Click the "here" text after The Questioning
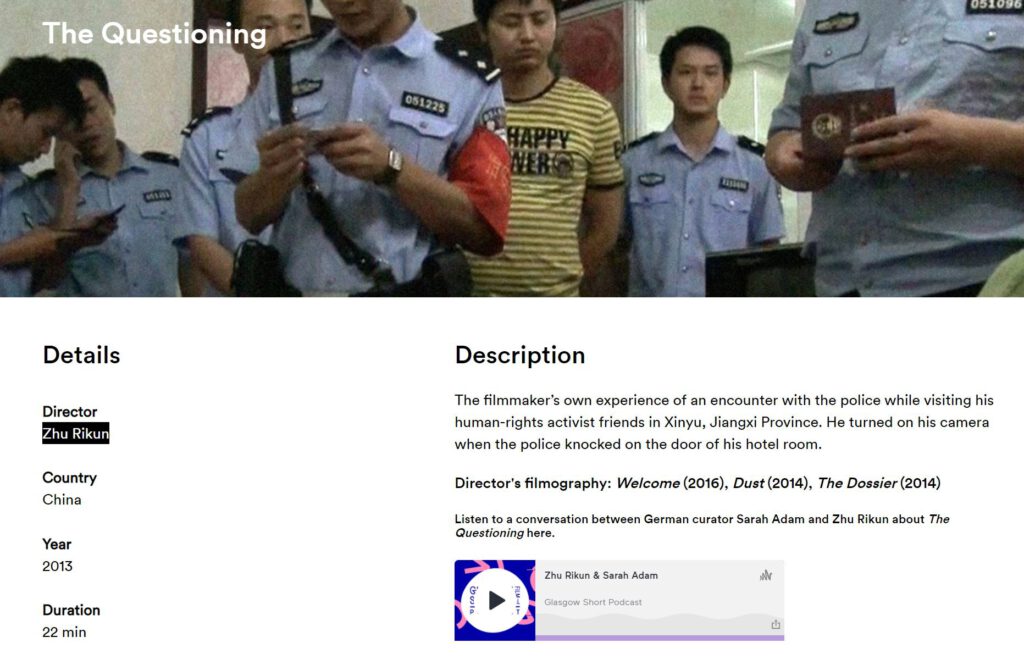The image size is (1024, 665). click(x=539, y=533)
